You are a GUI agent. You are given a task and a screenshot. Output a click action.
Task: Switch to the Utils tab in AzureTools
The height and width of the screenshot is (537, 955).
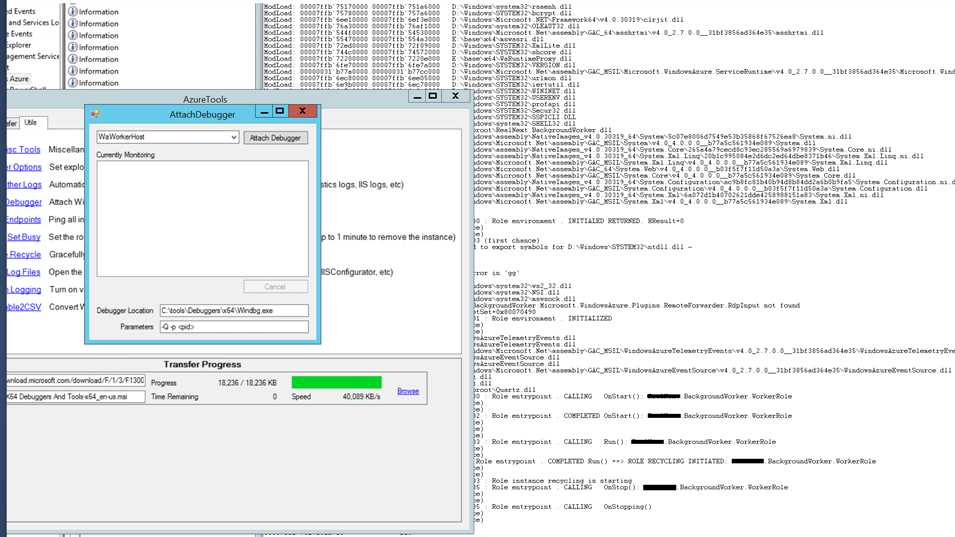pyautogui.click(x=31, y=122)
